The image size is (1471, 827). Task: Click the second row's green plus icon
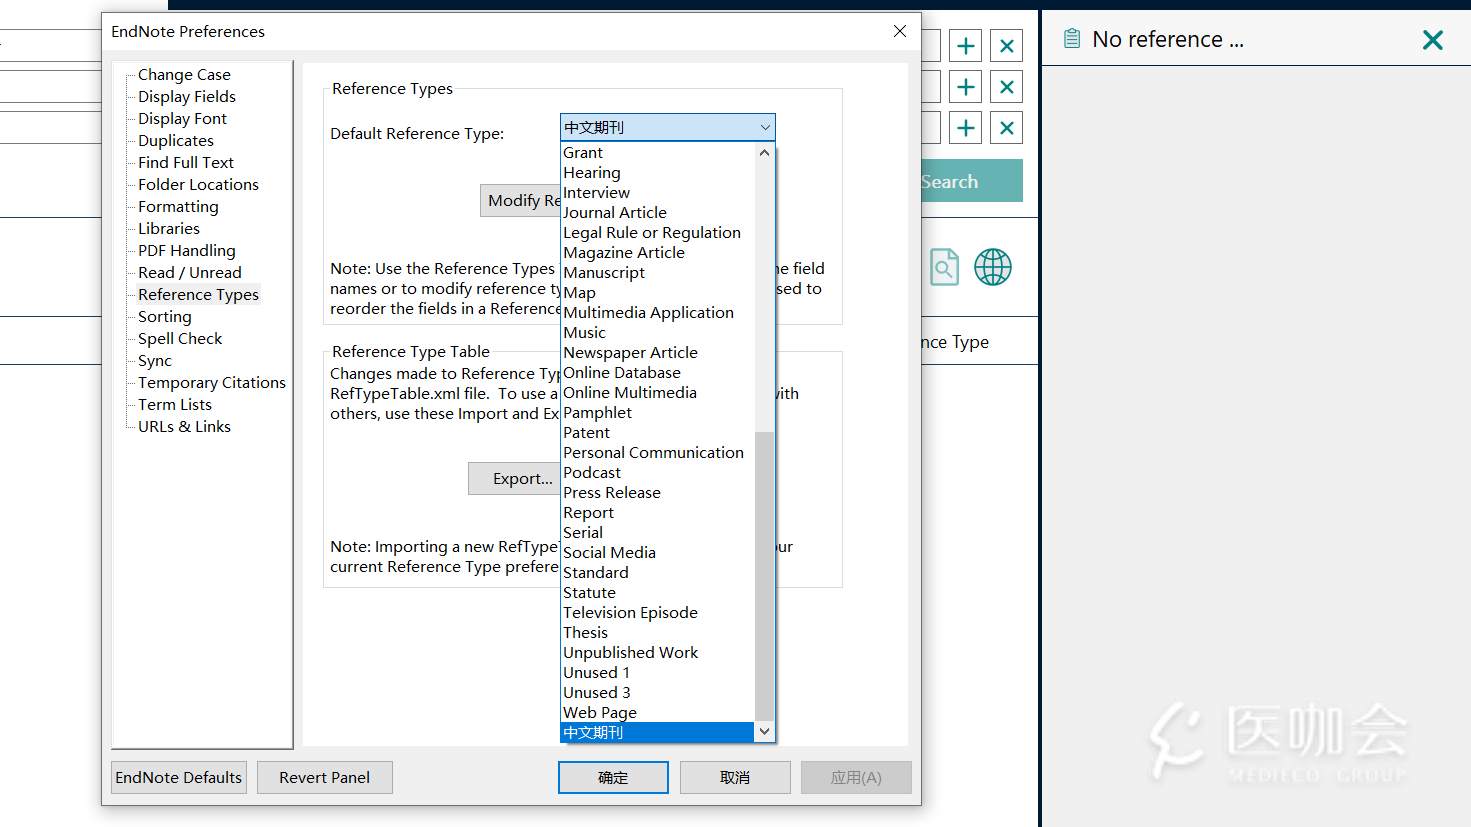pyautogui.click(x=966, y=87)
